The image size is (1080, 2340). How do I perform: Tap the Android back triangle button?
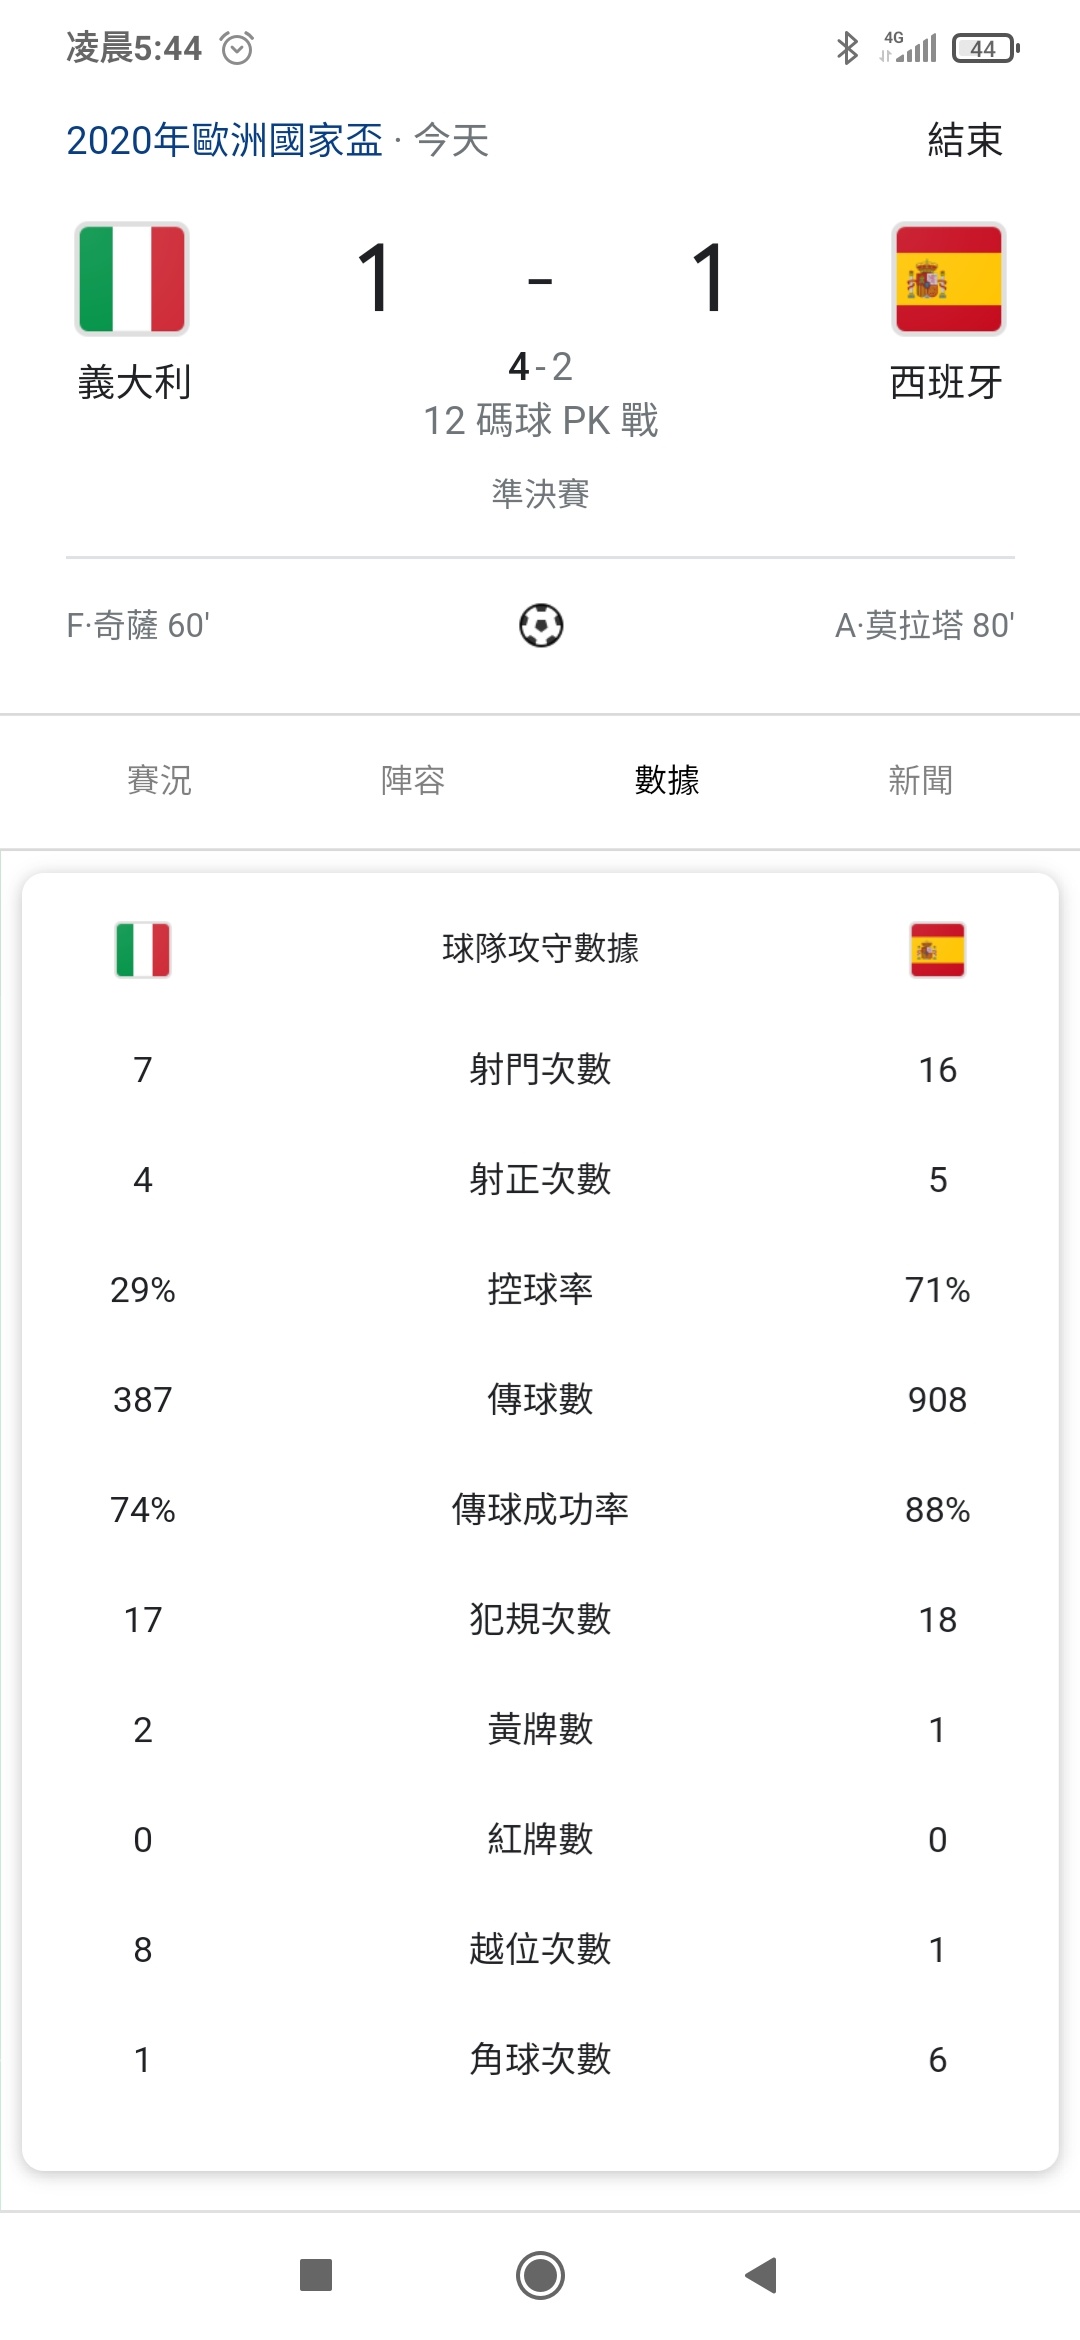762,2275
